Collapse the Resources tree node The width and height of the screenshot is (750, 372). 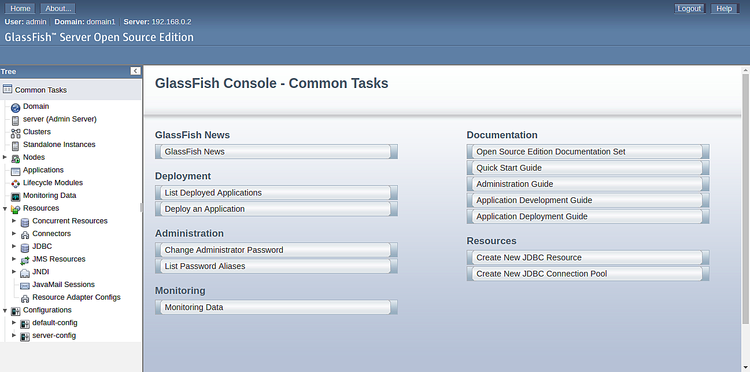click(5, 208)
